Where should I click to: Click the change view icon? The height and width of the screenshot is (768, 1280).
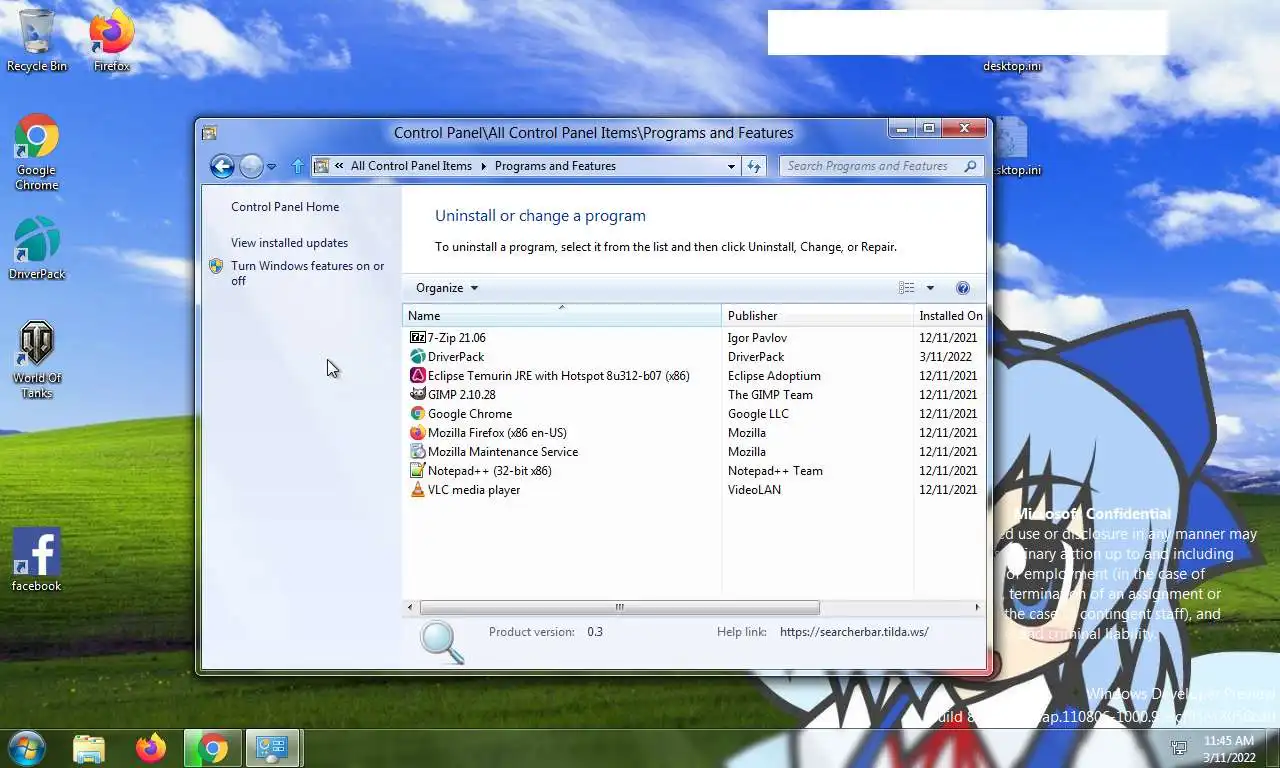pyautogui.click(x=906, y=288)
